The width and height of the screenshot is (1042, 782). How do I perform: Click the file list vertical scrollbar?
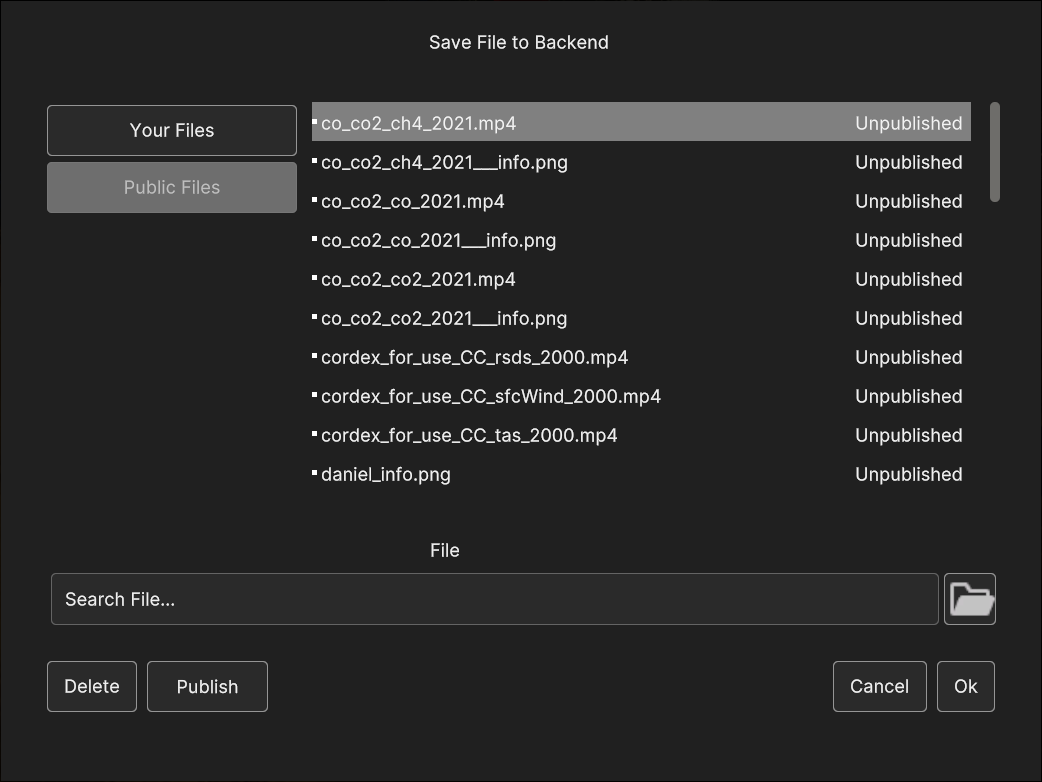tap(995, 151)
